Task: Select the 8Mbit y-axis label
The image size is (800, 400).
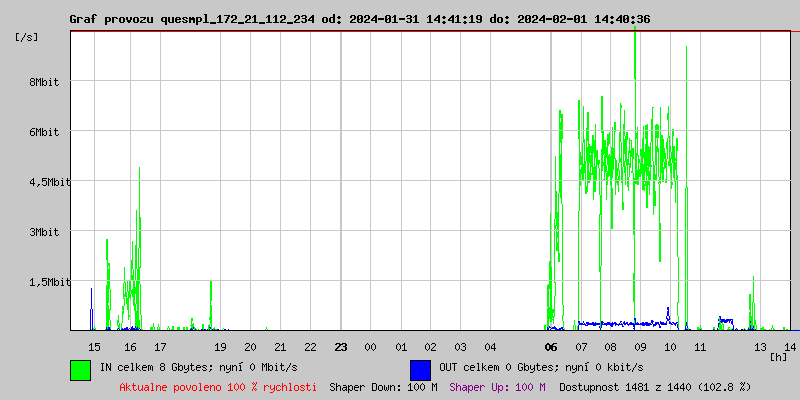Action: 44,82
